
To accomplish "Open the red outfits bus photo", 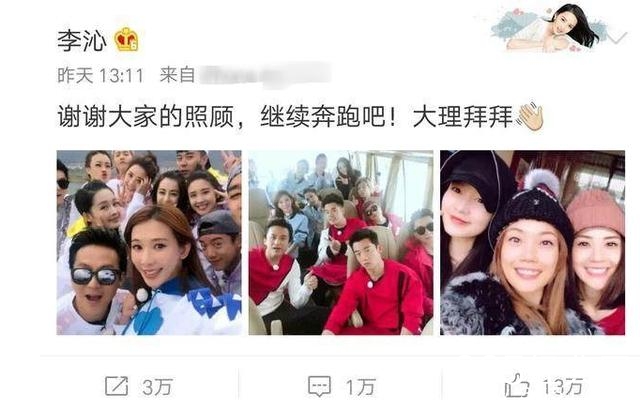I will click(341, 242).
